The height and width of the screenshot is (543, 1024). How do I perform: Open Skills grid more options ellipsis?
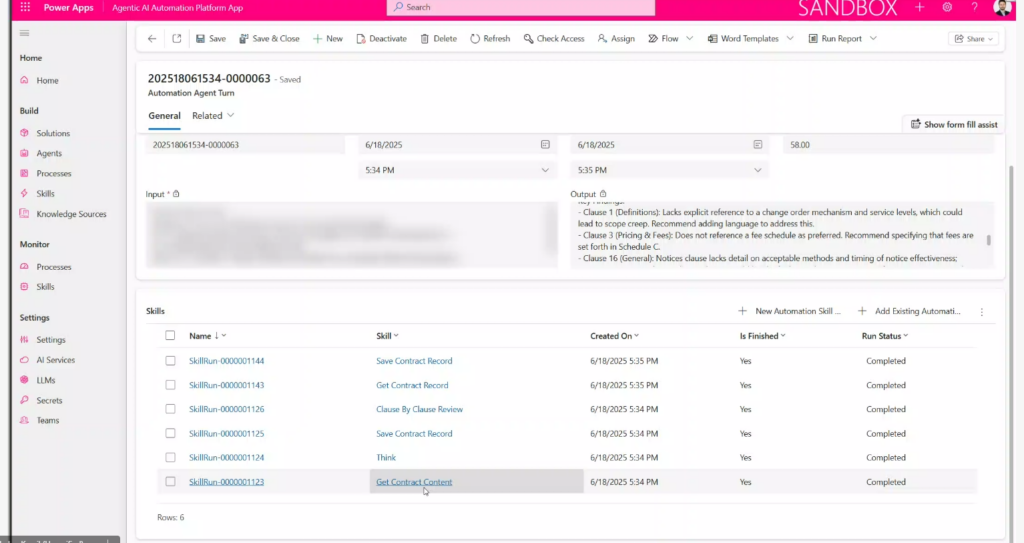point(982,312)
